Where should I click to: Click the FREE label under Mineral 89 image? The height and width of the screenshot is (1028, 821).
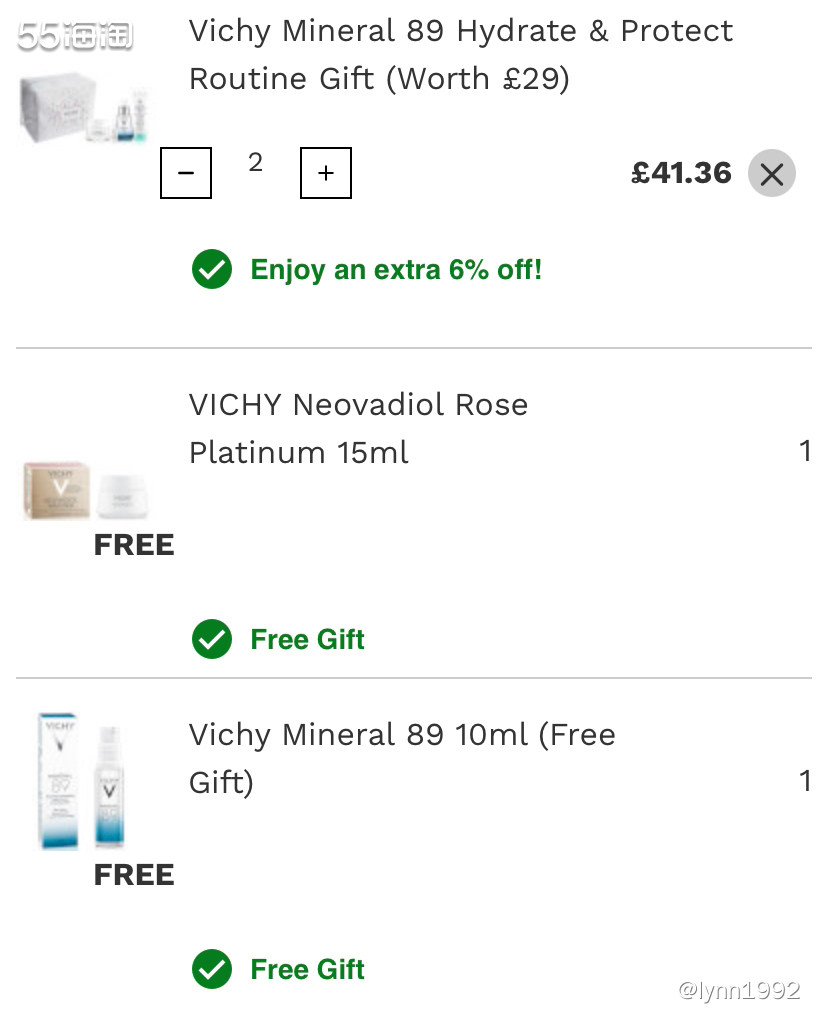pos(134,875)
